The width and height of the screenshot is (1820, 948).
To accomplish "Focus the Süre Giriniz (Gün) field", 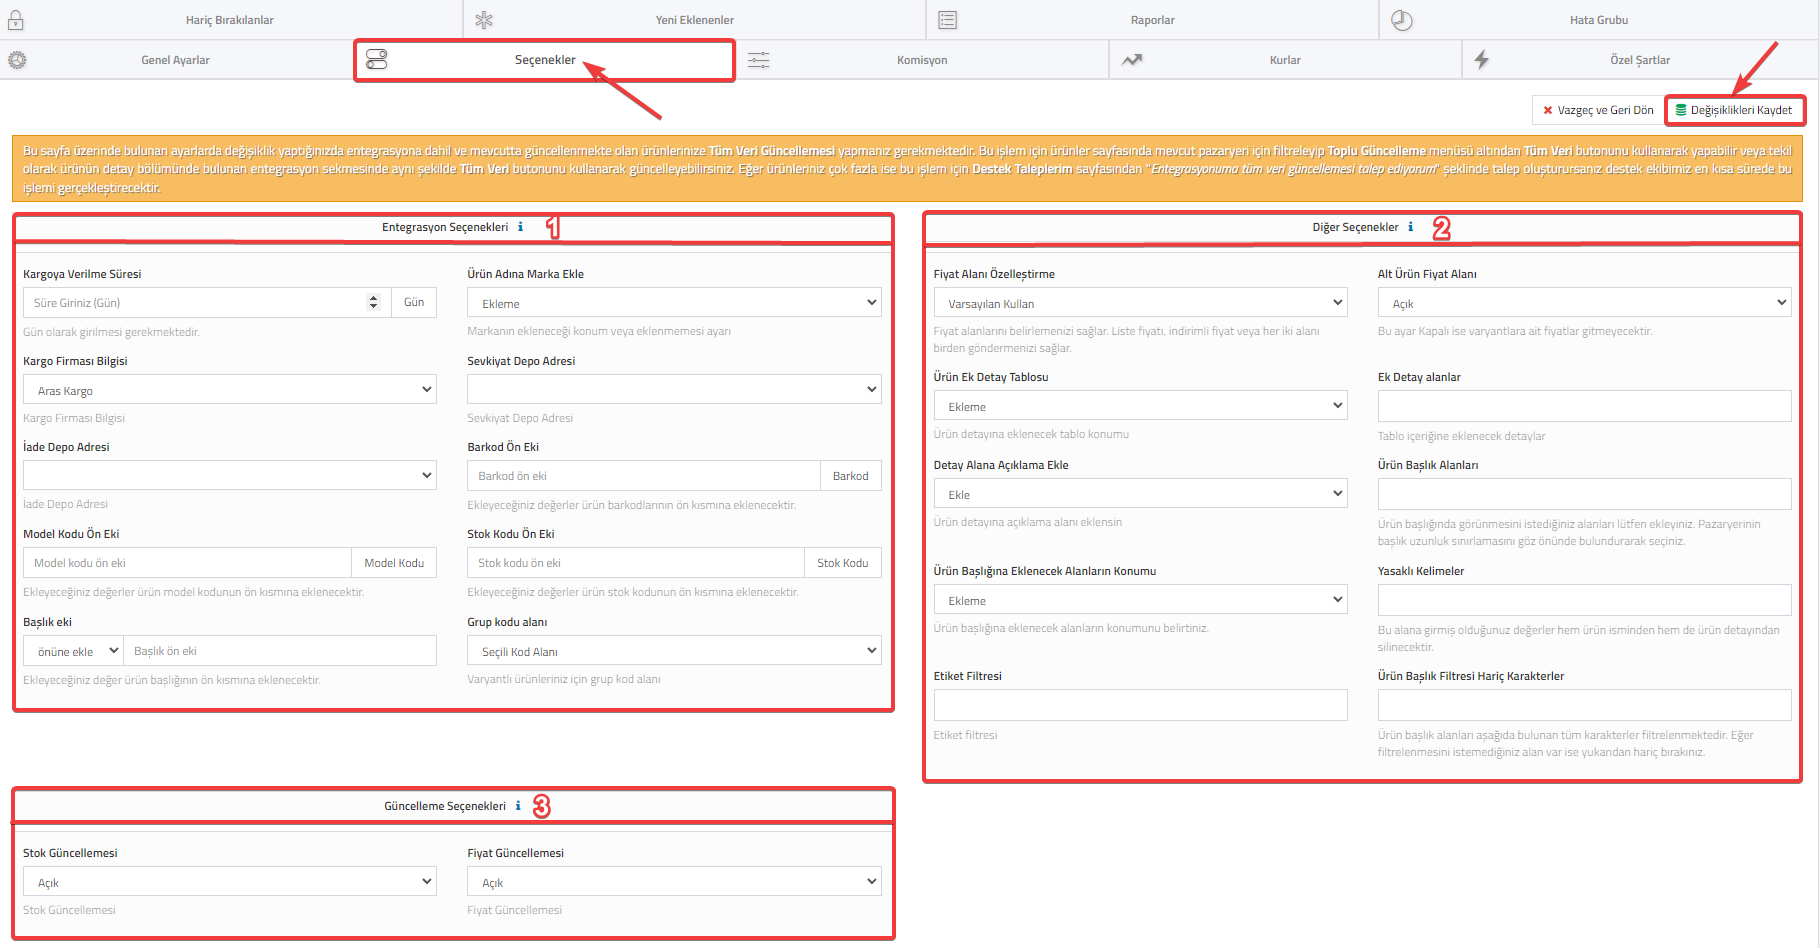I will point(207,302).
